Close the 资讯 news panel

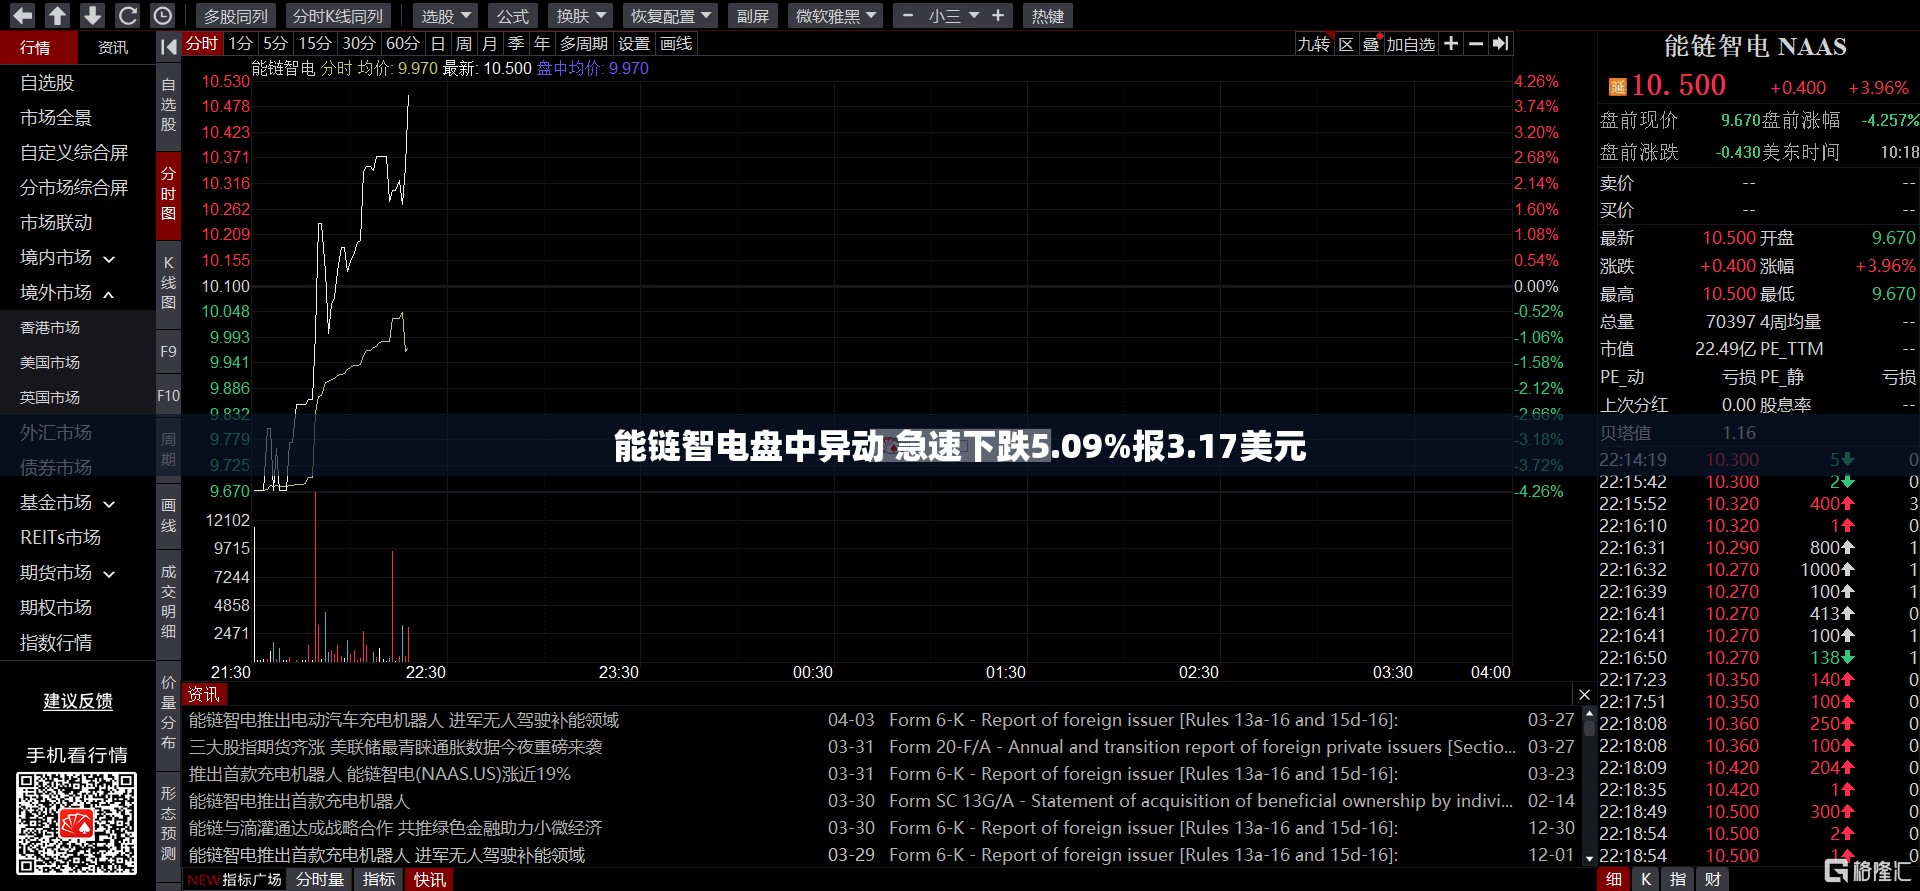[x=1584, y=694]
